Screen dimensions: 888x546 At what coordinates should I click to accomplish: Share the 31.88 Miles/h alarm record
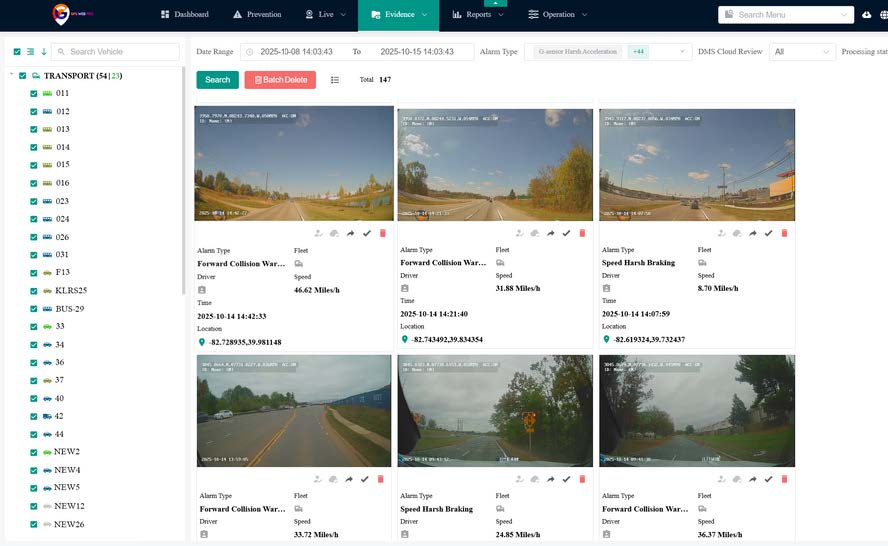tap(553, 233)
